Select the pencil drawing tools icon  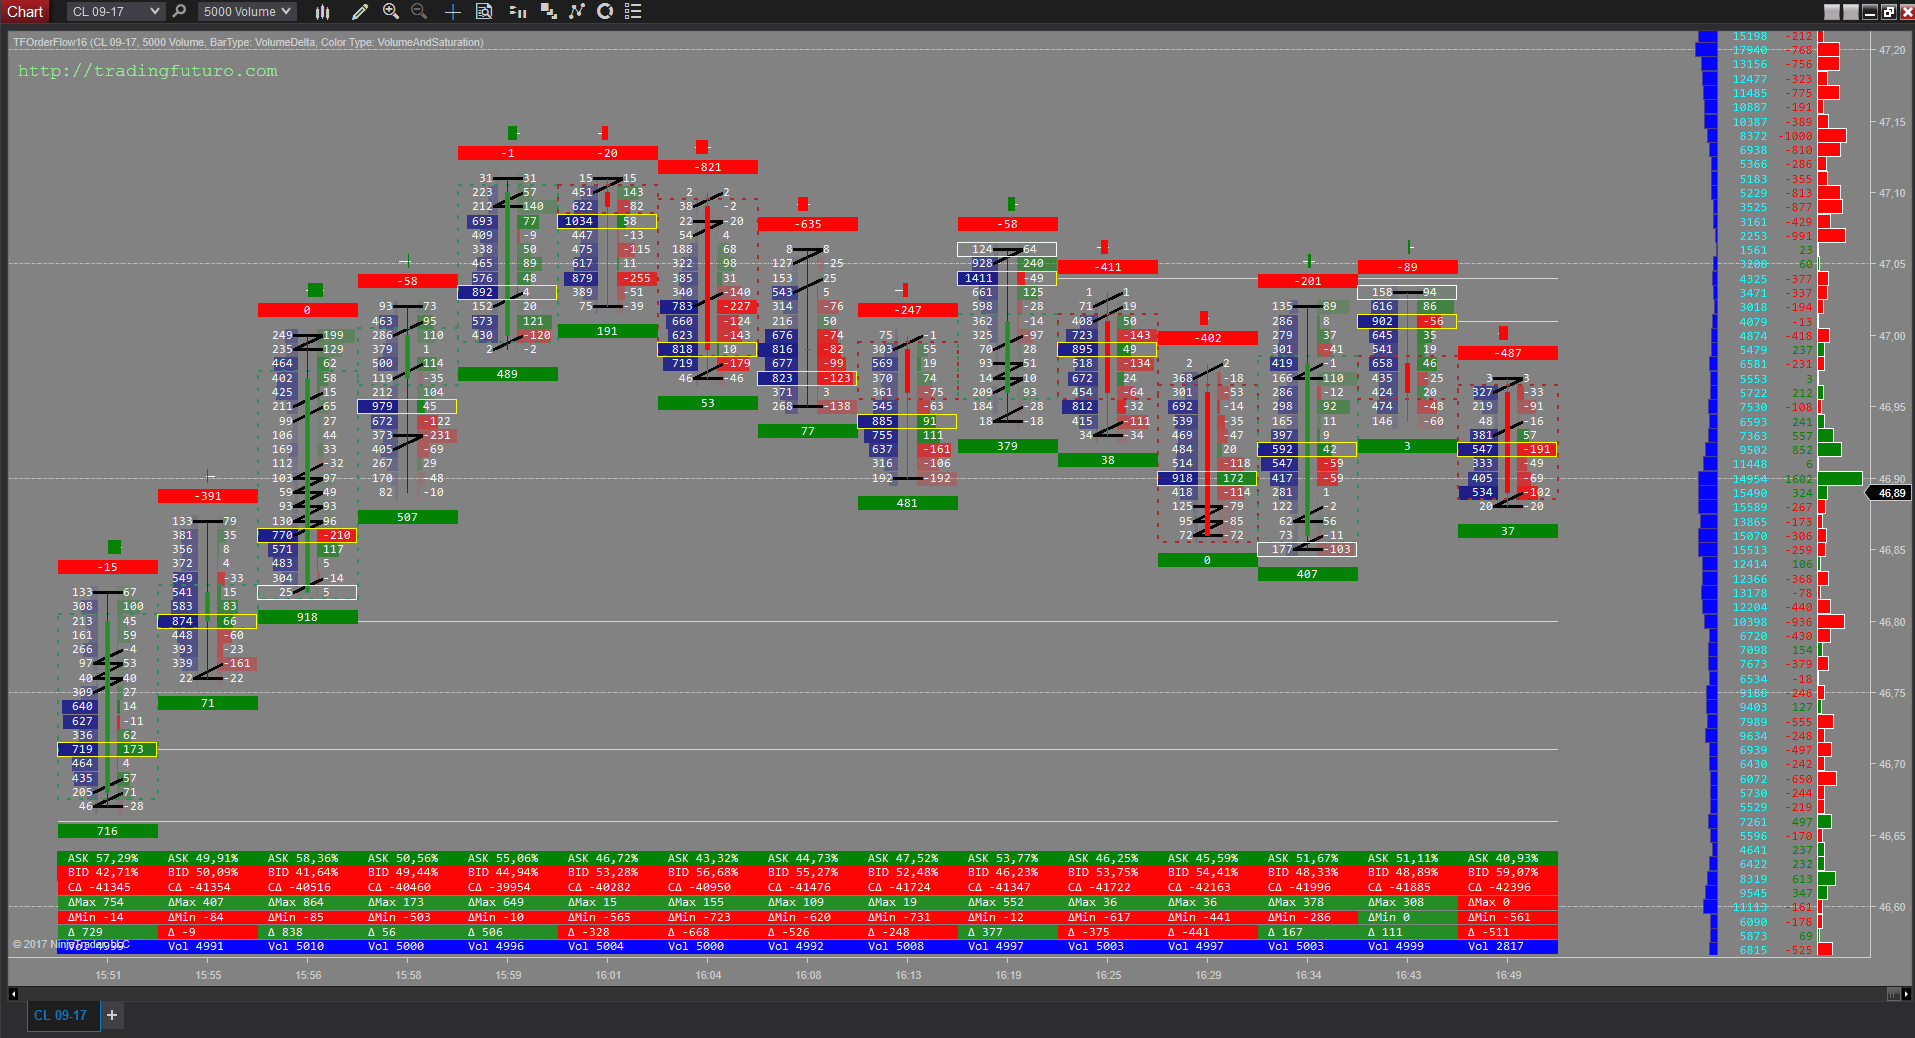(360, 12)
